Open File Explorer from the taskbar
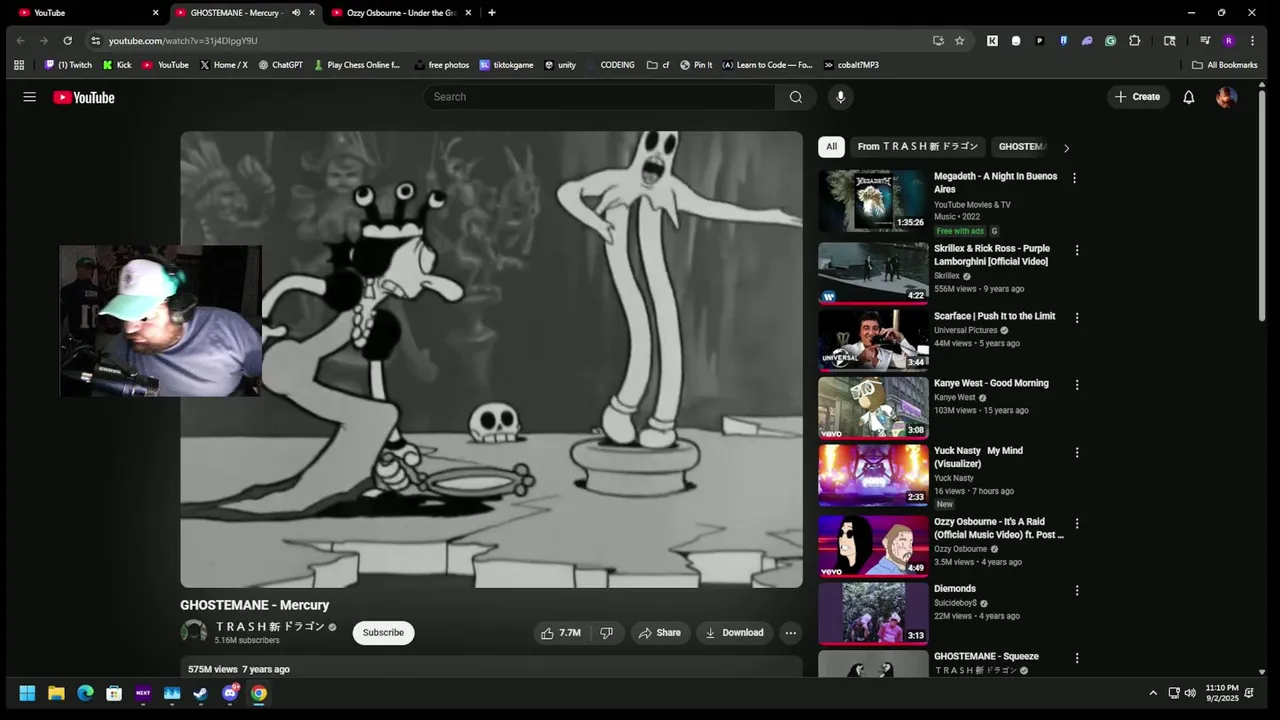The height and width of the screenshot is (720, 1280). (56, 693)
